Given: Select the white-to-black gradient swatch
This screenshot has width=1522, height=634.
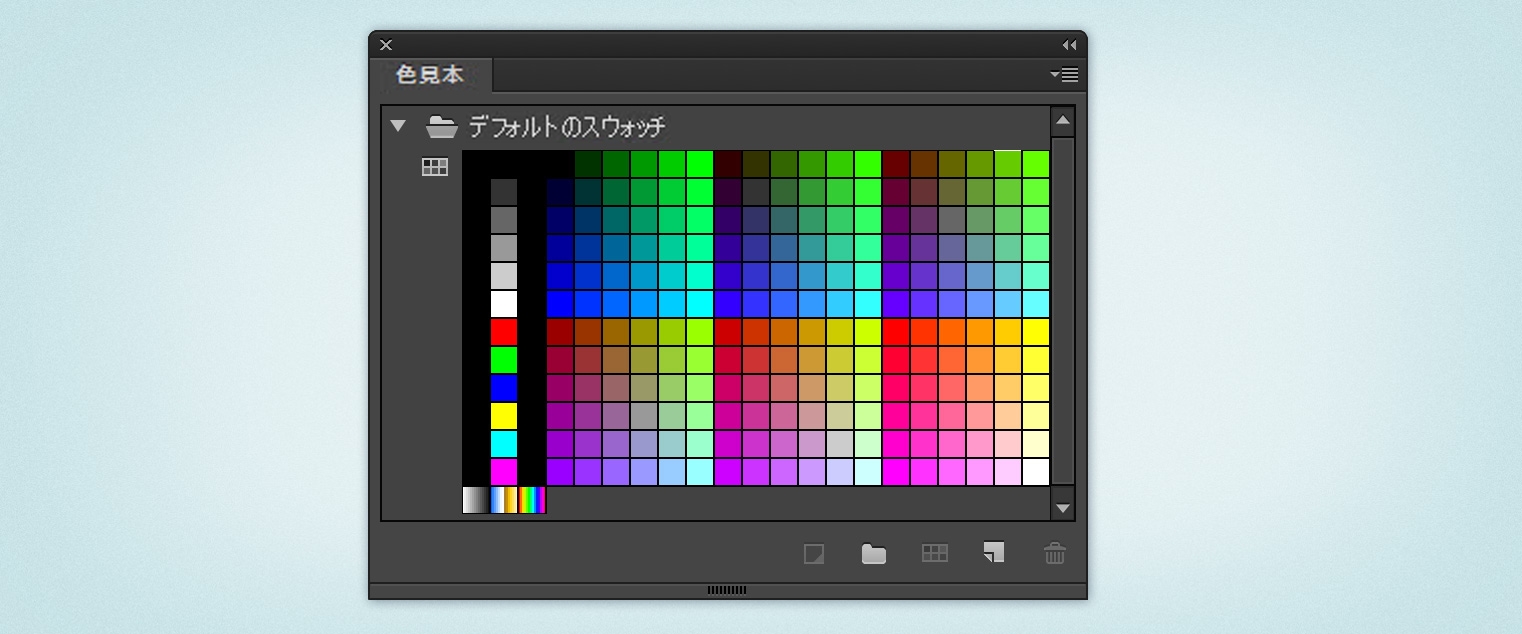Looking at the screenshot, I should coord(475,501).
